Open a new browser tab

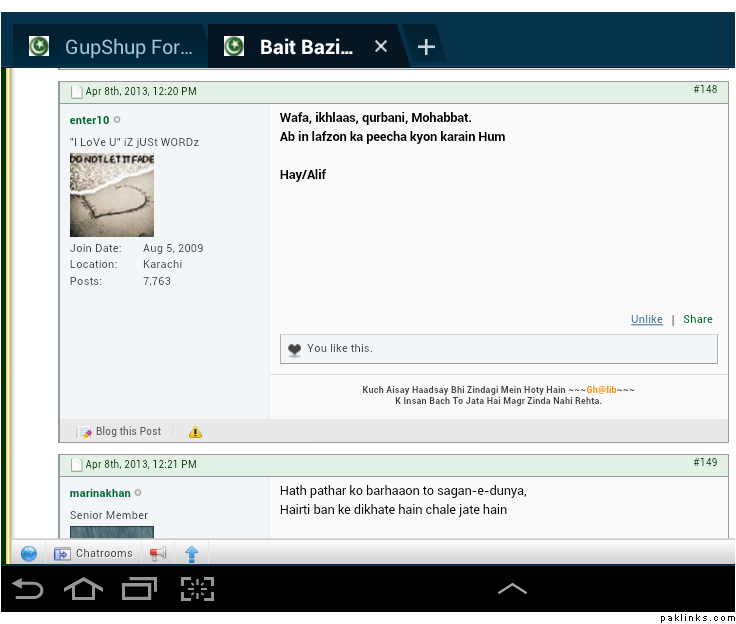pos(426,47)
